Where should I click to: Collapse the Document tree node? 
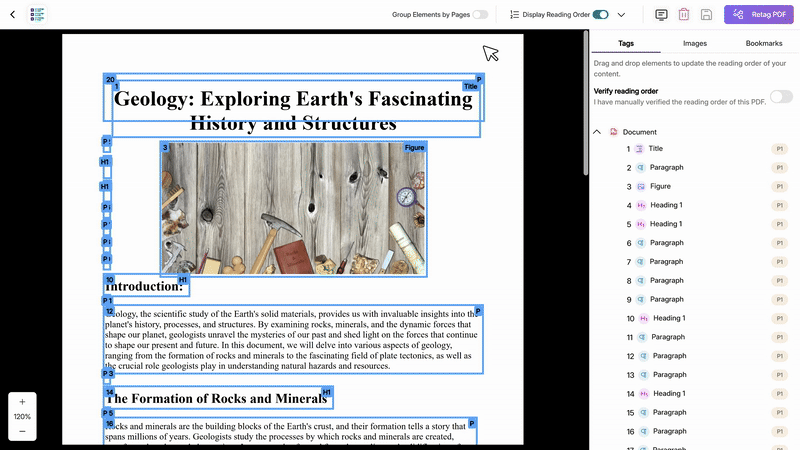point(597,132)
